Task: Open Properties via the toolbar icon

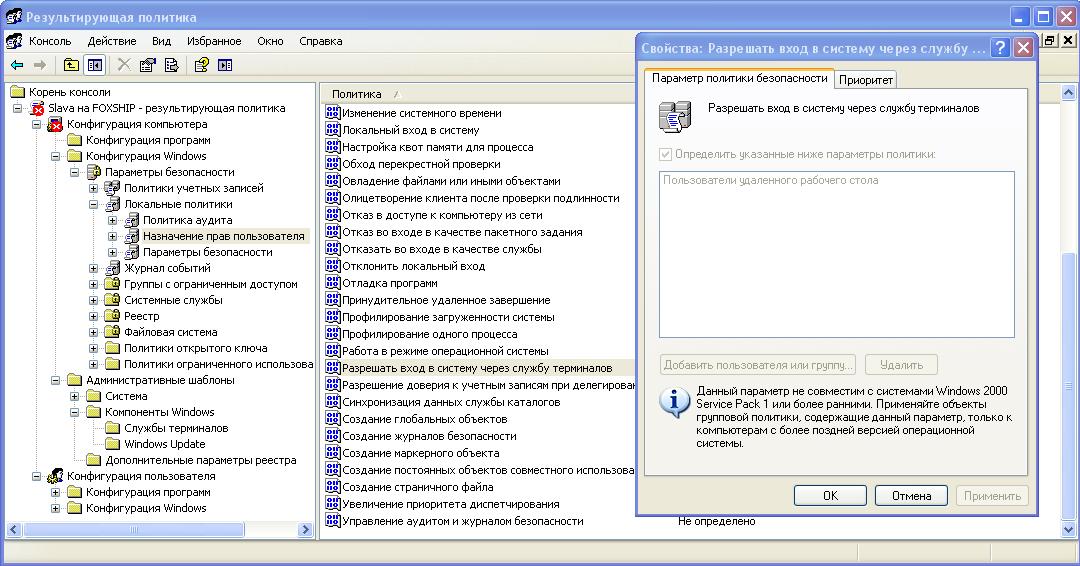Action: [x=147, y=65]
